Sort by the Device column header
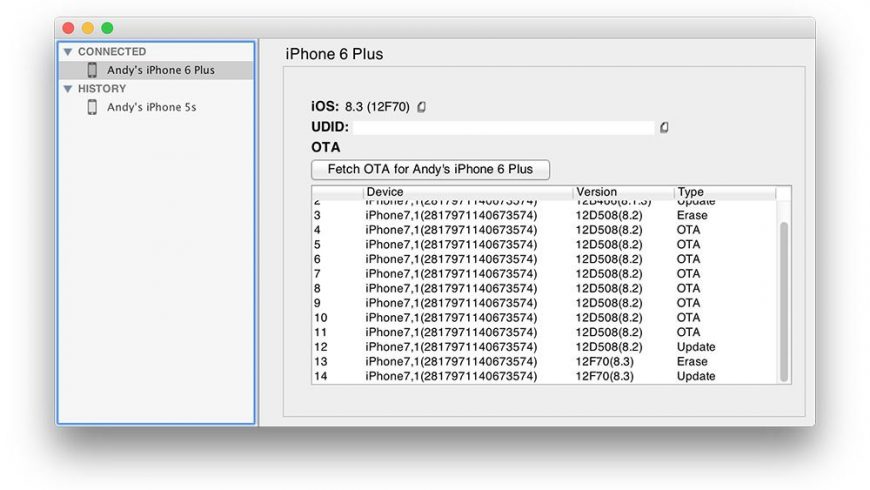 coord(468,192)
